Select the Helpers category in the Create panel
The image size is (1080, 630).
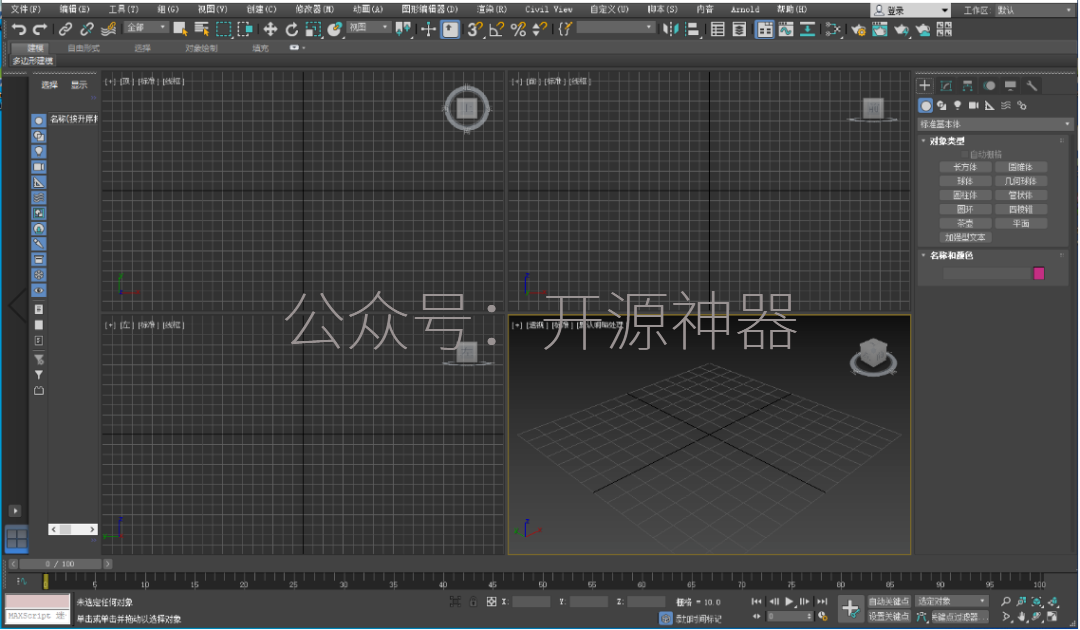click(x=990, y=105)
